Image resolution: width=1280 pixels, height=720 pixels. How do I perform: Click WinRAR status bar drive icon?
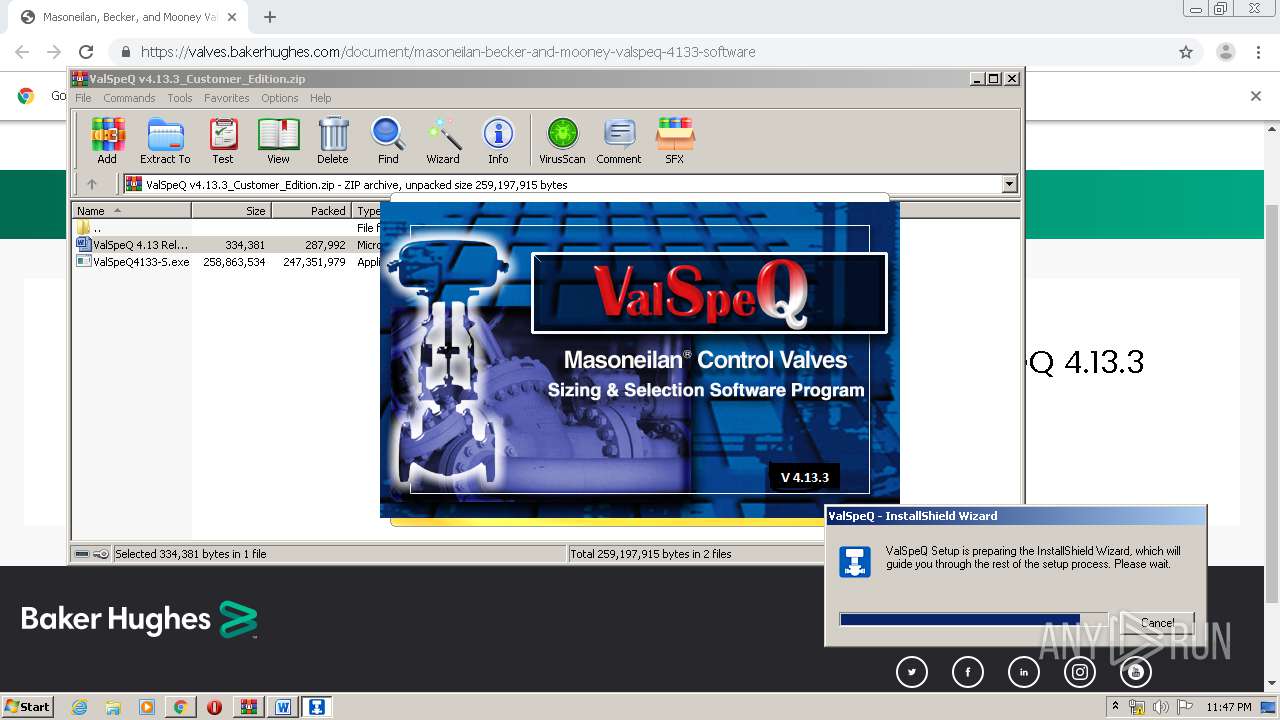82,554
